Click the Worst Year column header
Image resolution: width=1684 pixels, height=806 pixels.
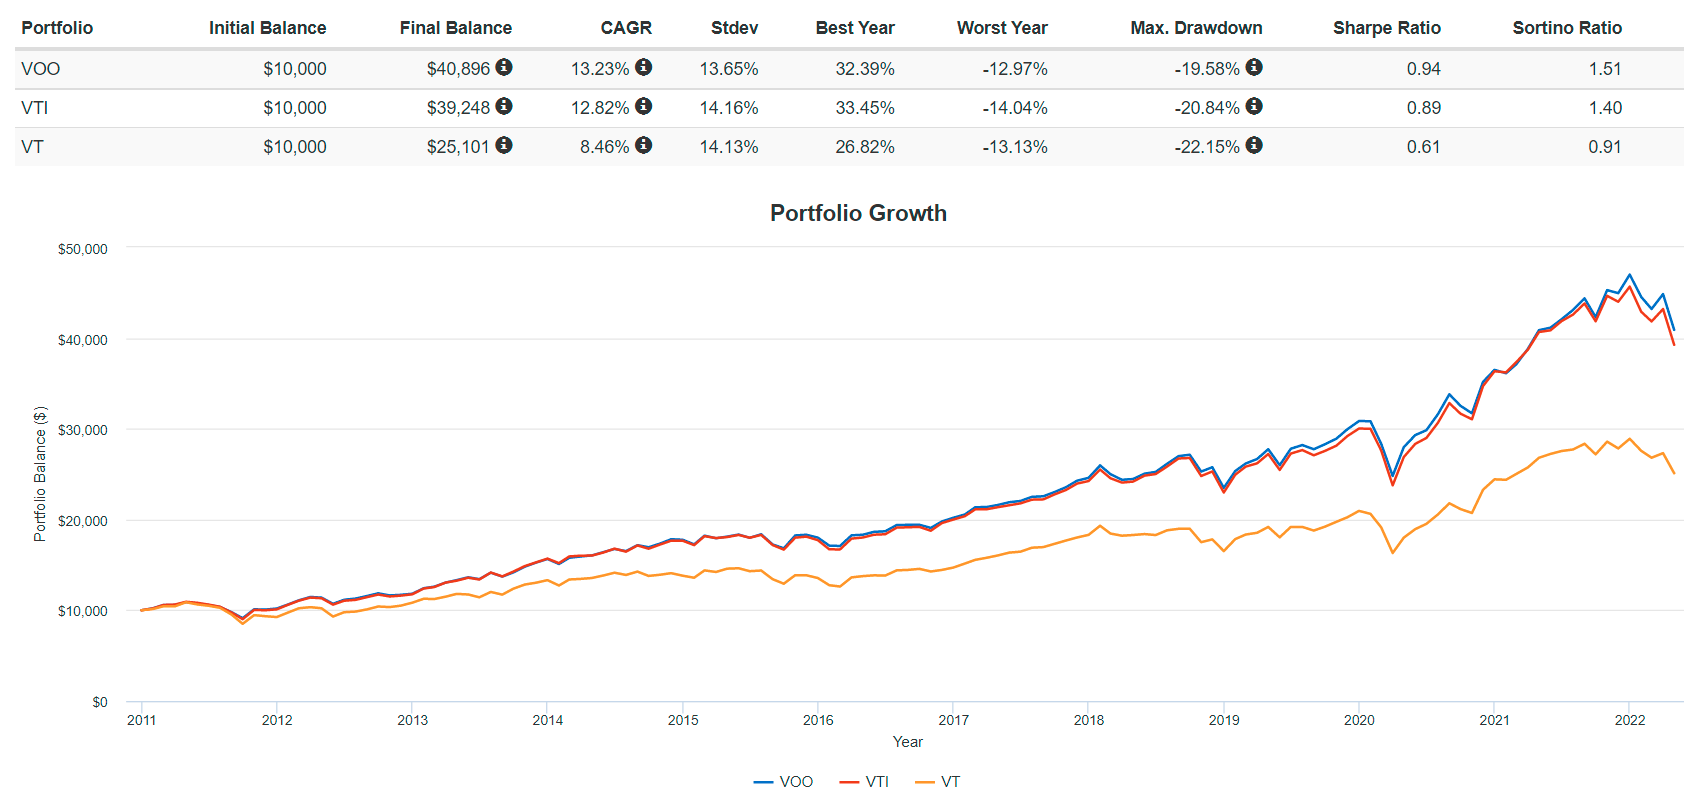1001,28
